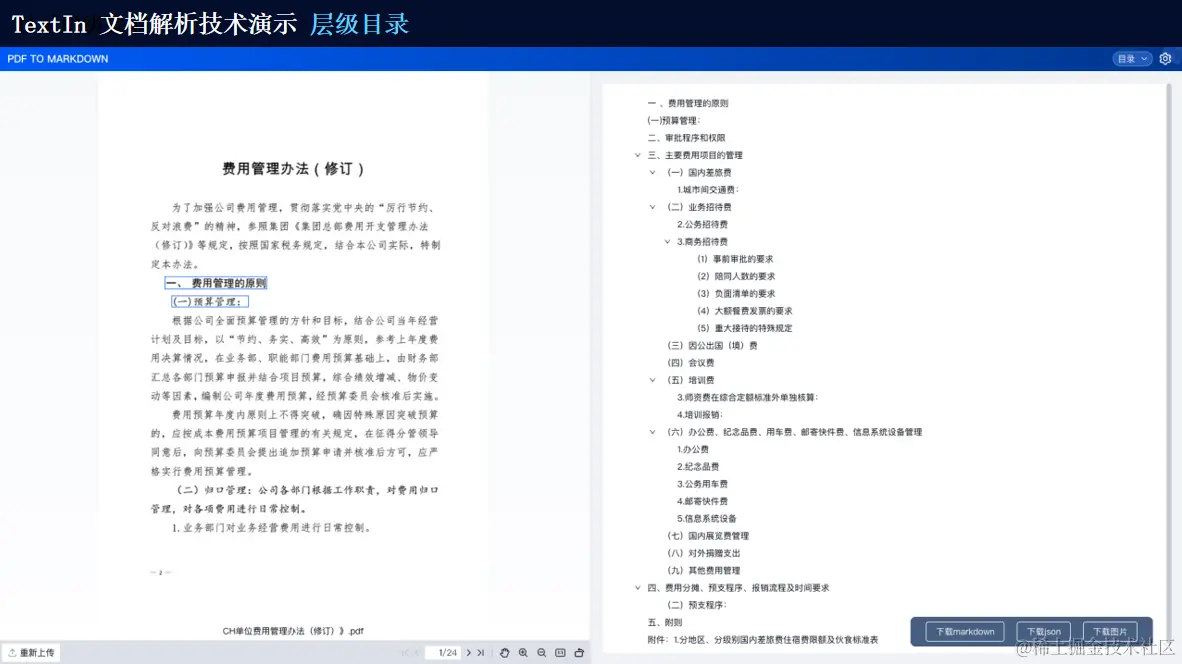Select 2.公务招待费 in the outline

point(702,225)
